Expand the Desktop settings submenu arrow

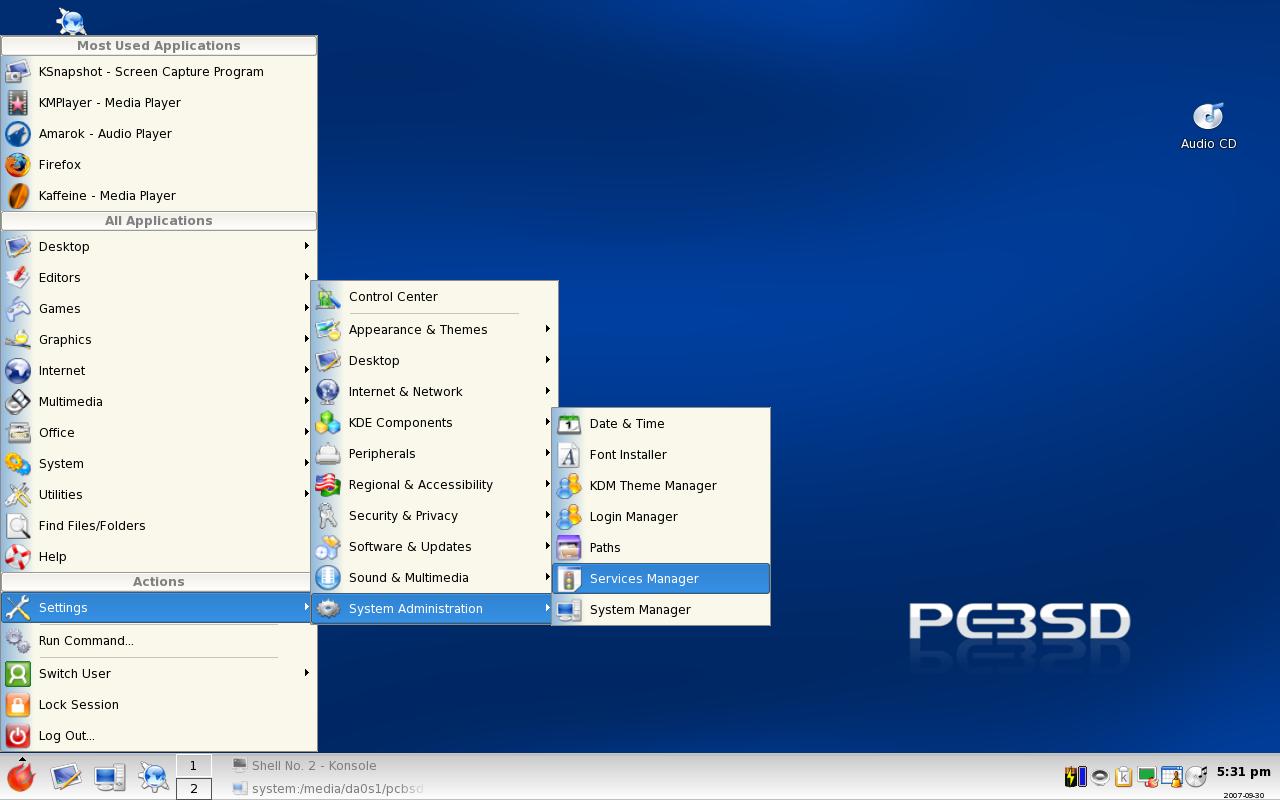click(547, 360)
